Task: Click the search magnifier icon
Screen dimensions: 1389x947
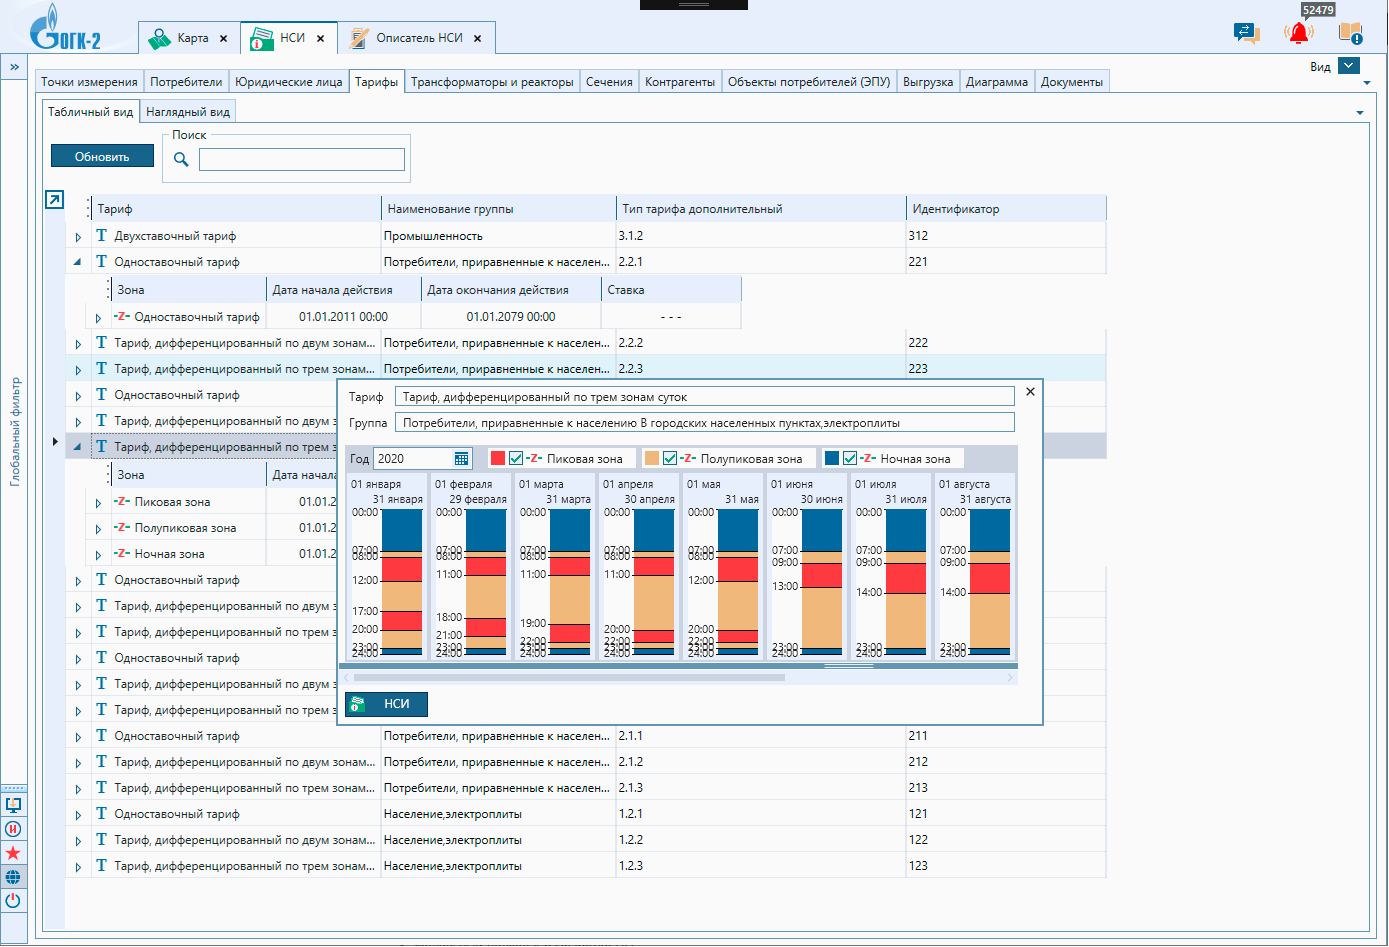Action: click(x=181, y=159)
